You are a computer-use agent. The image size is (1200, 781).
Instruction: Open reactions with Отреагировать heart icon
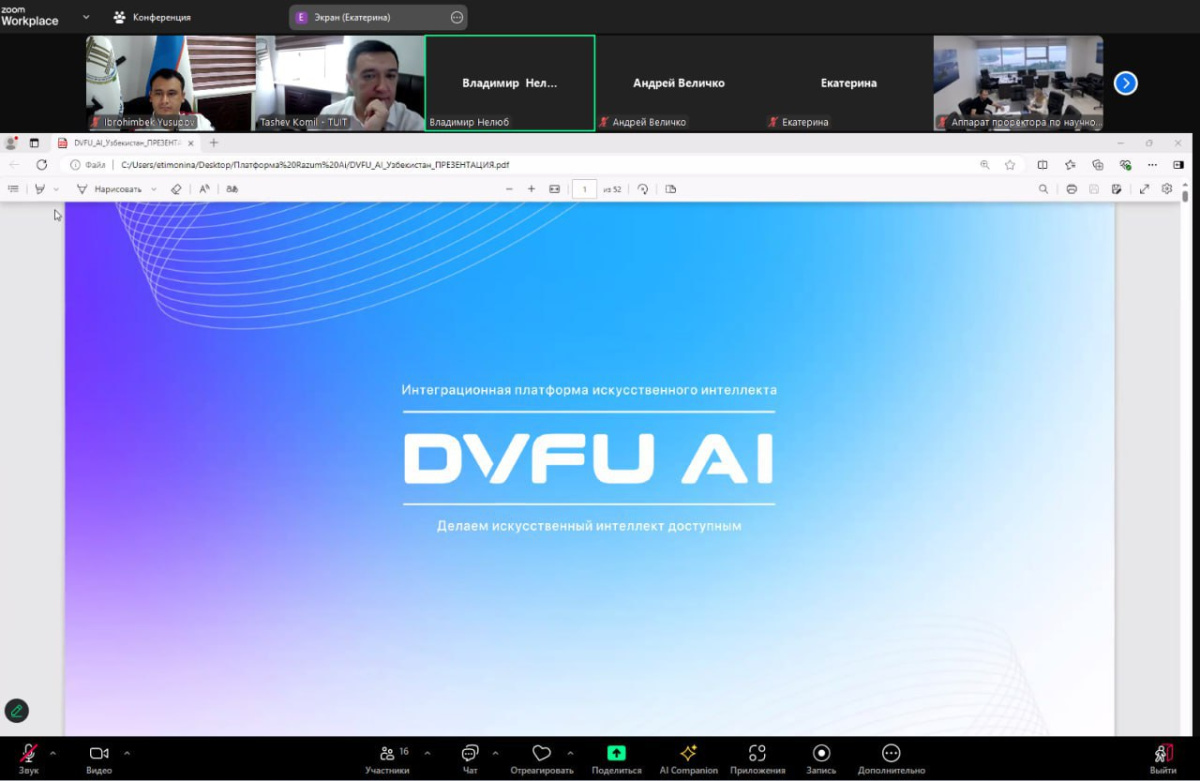pyautogui.click(x=542, y=759)
